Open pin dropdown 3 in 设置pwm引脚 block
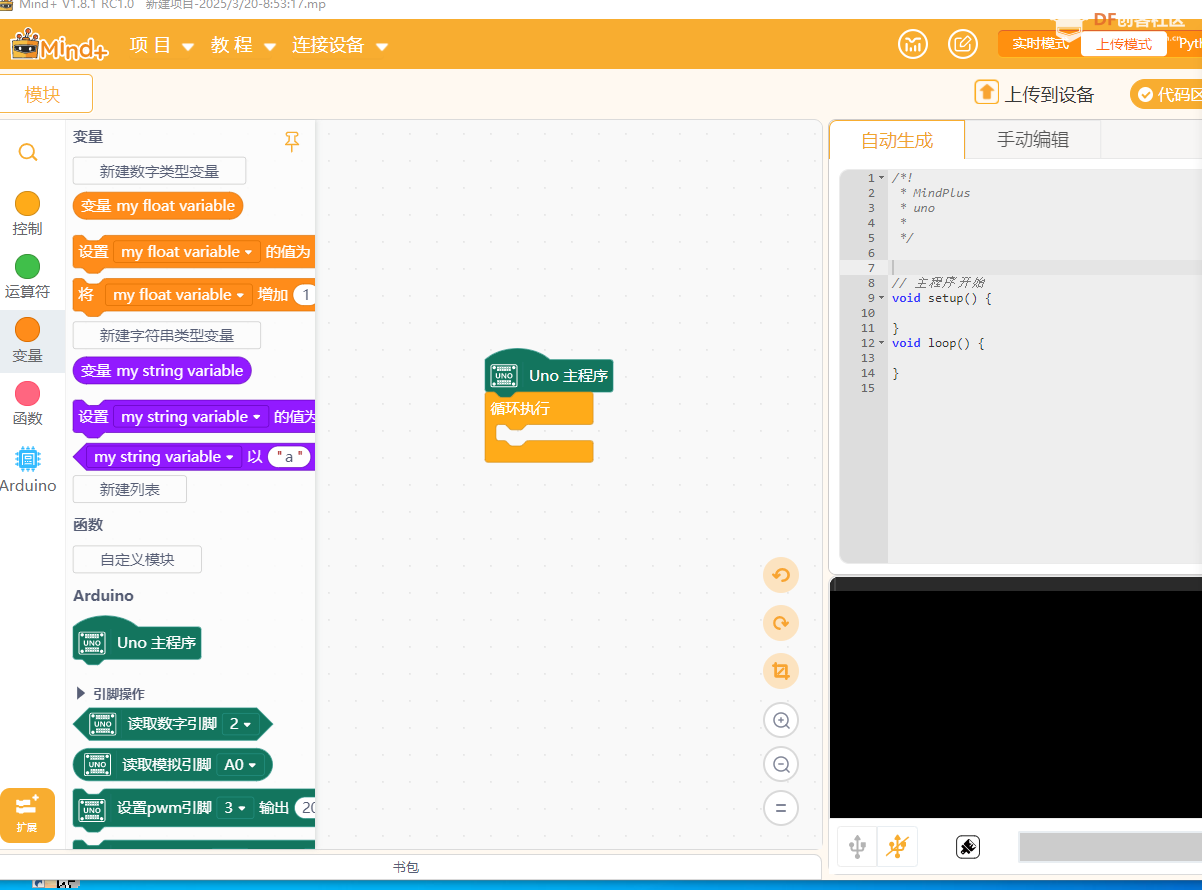1202x890 pixels. pos(235,808)
